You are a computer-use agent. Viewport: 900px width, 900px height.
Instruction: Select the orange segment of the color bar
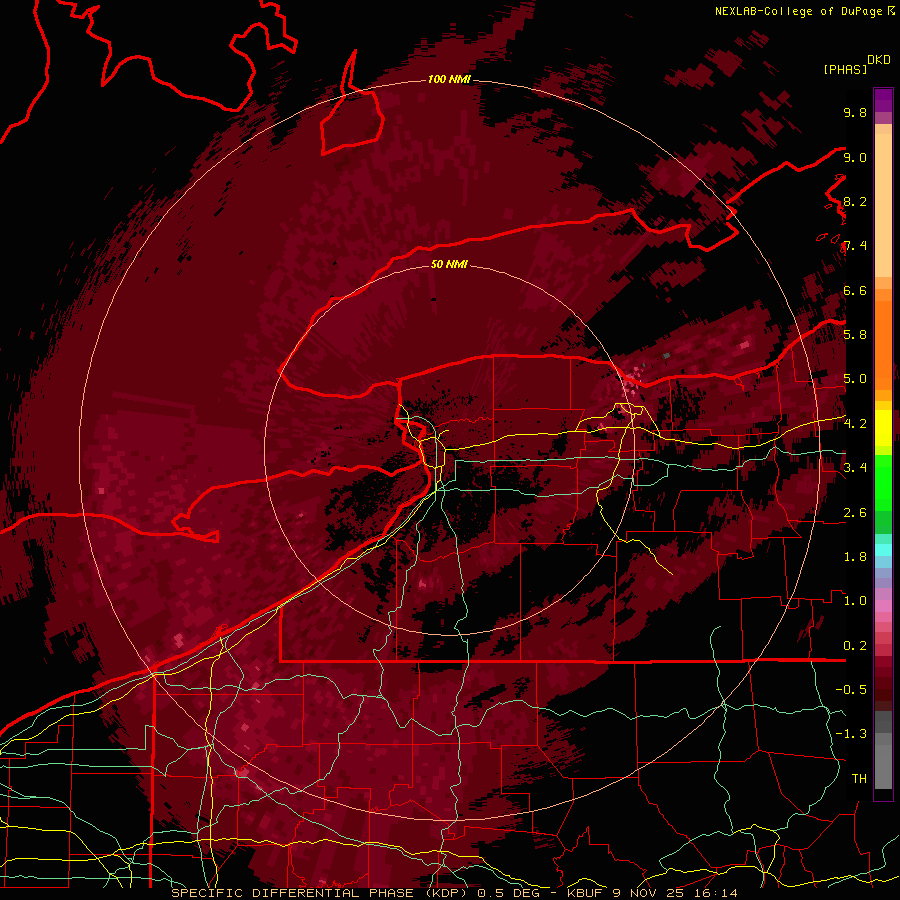click(883, 345)
